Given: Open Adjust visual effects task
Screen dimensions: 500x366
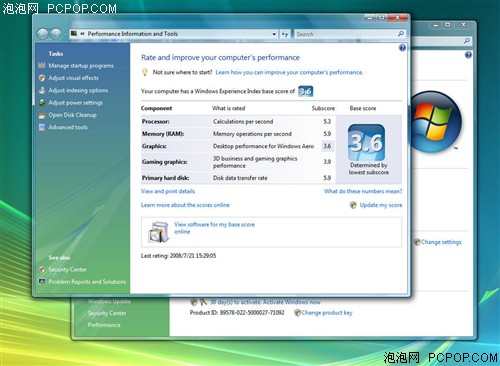Looking at the screenshot, I should coord(74,78).
